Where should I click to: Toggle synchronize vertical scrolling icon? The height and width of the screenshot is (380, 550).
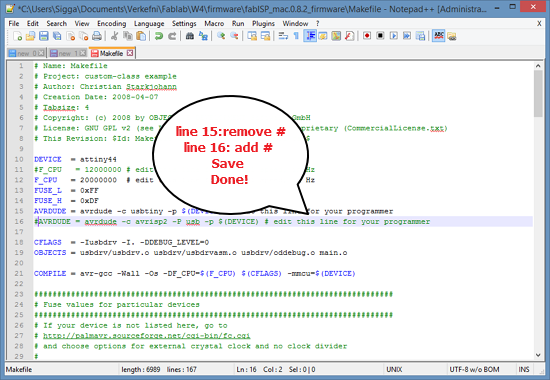(252, 36)
